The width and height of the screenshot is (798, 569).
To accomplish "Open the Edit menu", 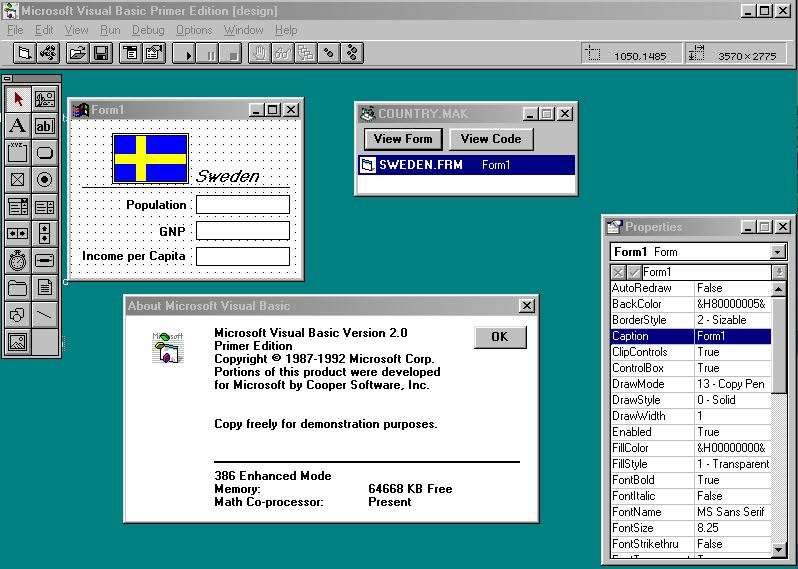I will click(x=44, y=30).
